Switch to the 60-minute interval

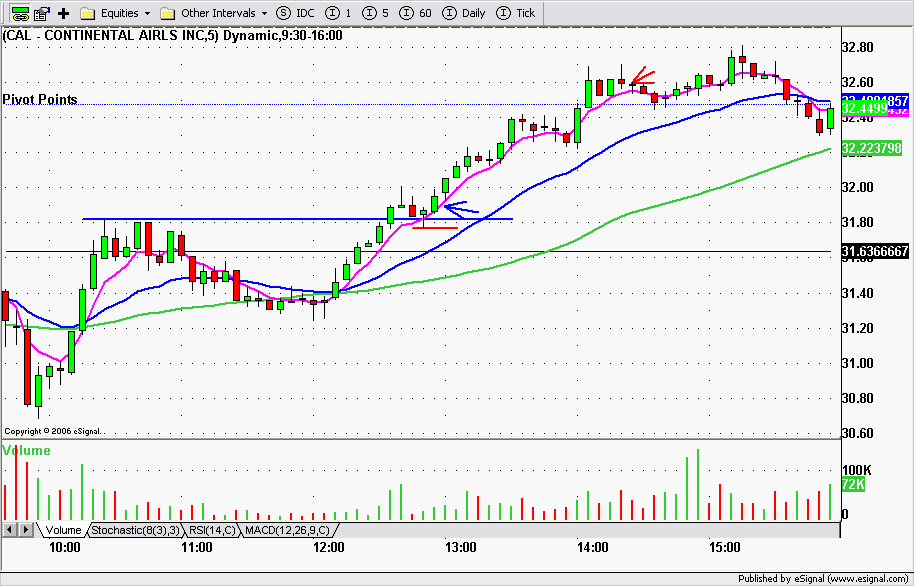416,13
